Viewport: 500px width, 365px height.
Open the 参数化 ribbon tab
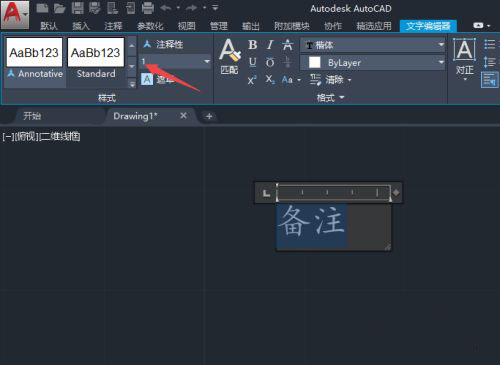(x=150, y=26)
